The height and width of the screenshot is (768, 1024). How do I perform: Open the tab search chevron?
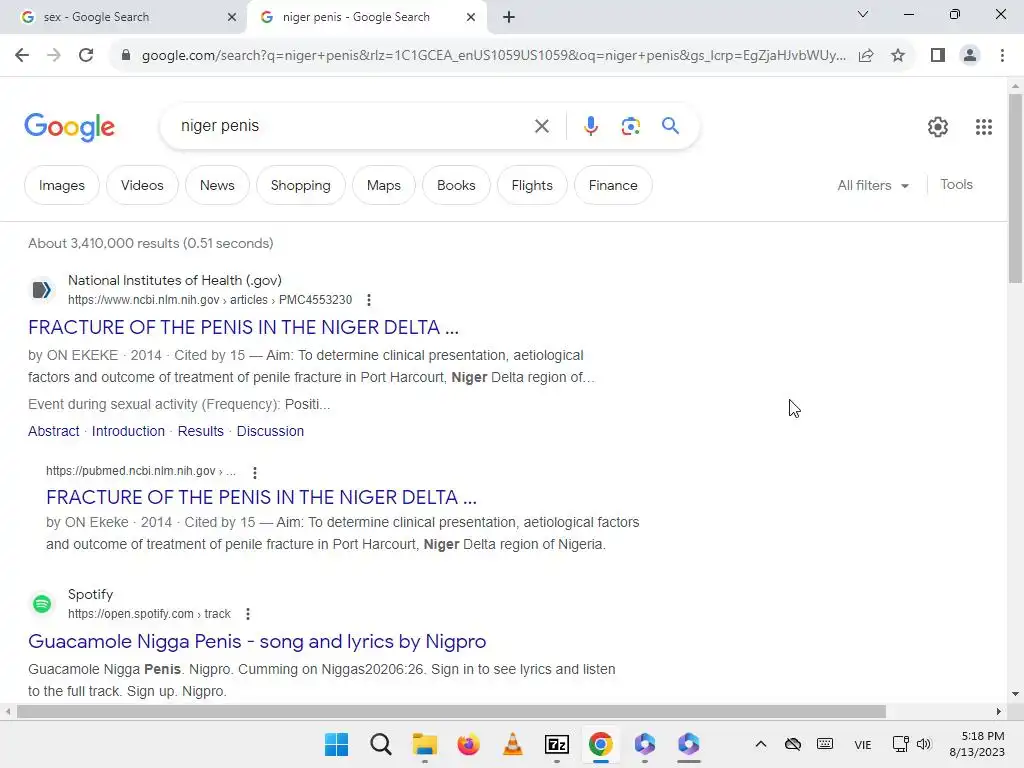[863, 14]
